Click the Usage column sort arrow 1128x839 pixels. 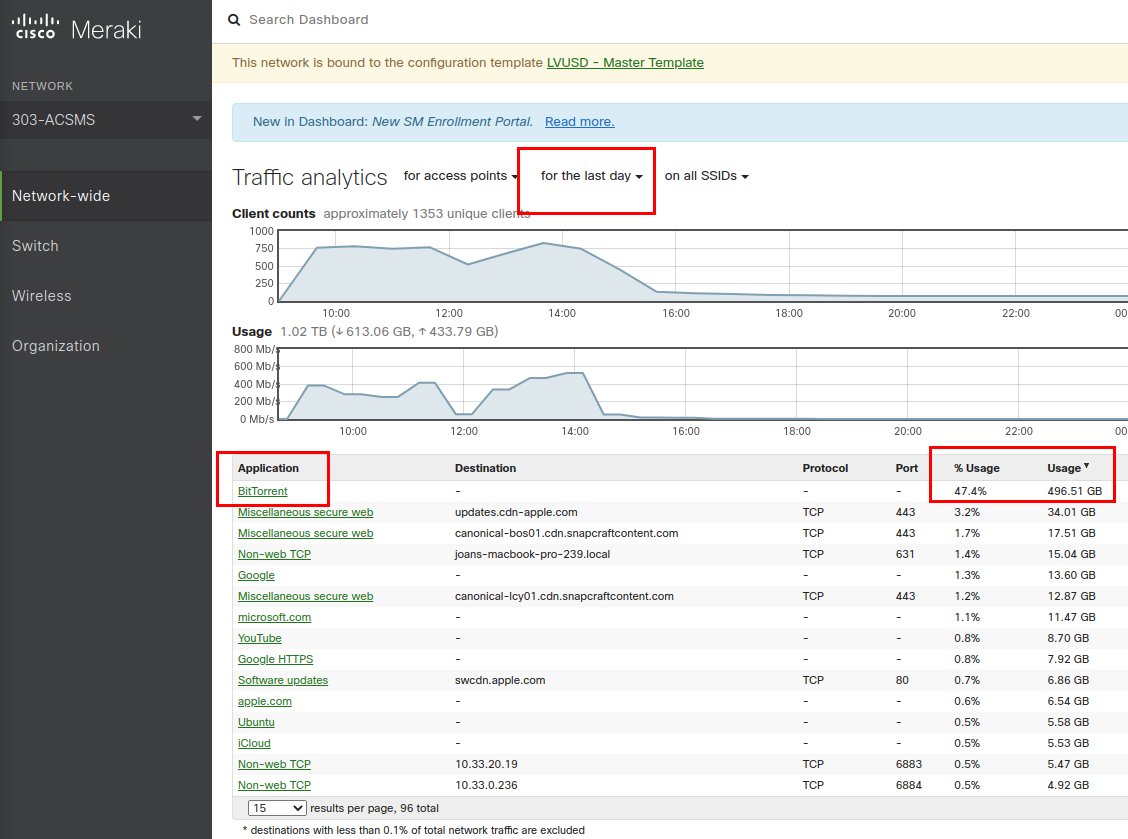pos(1086,466)
